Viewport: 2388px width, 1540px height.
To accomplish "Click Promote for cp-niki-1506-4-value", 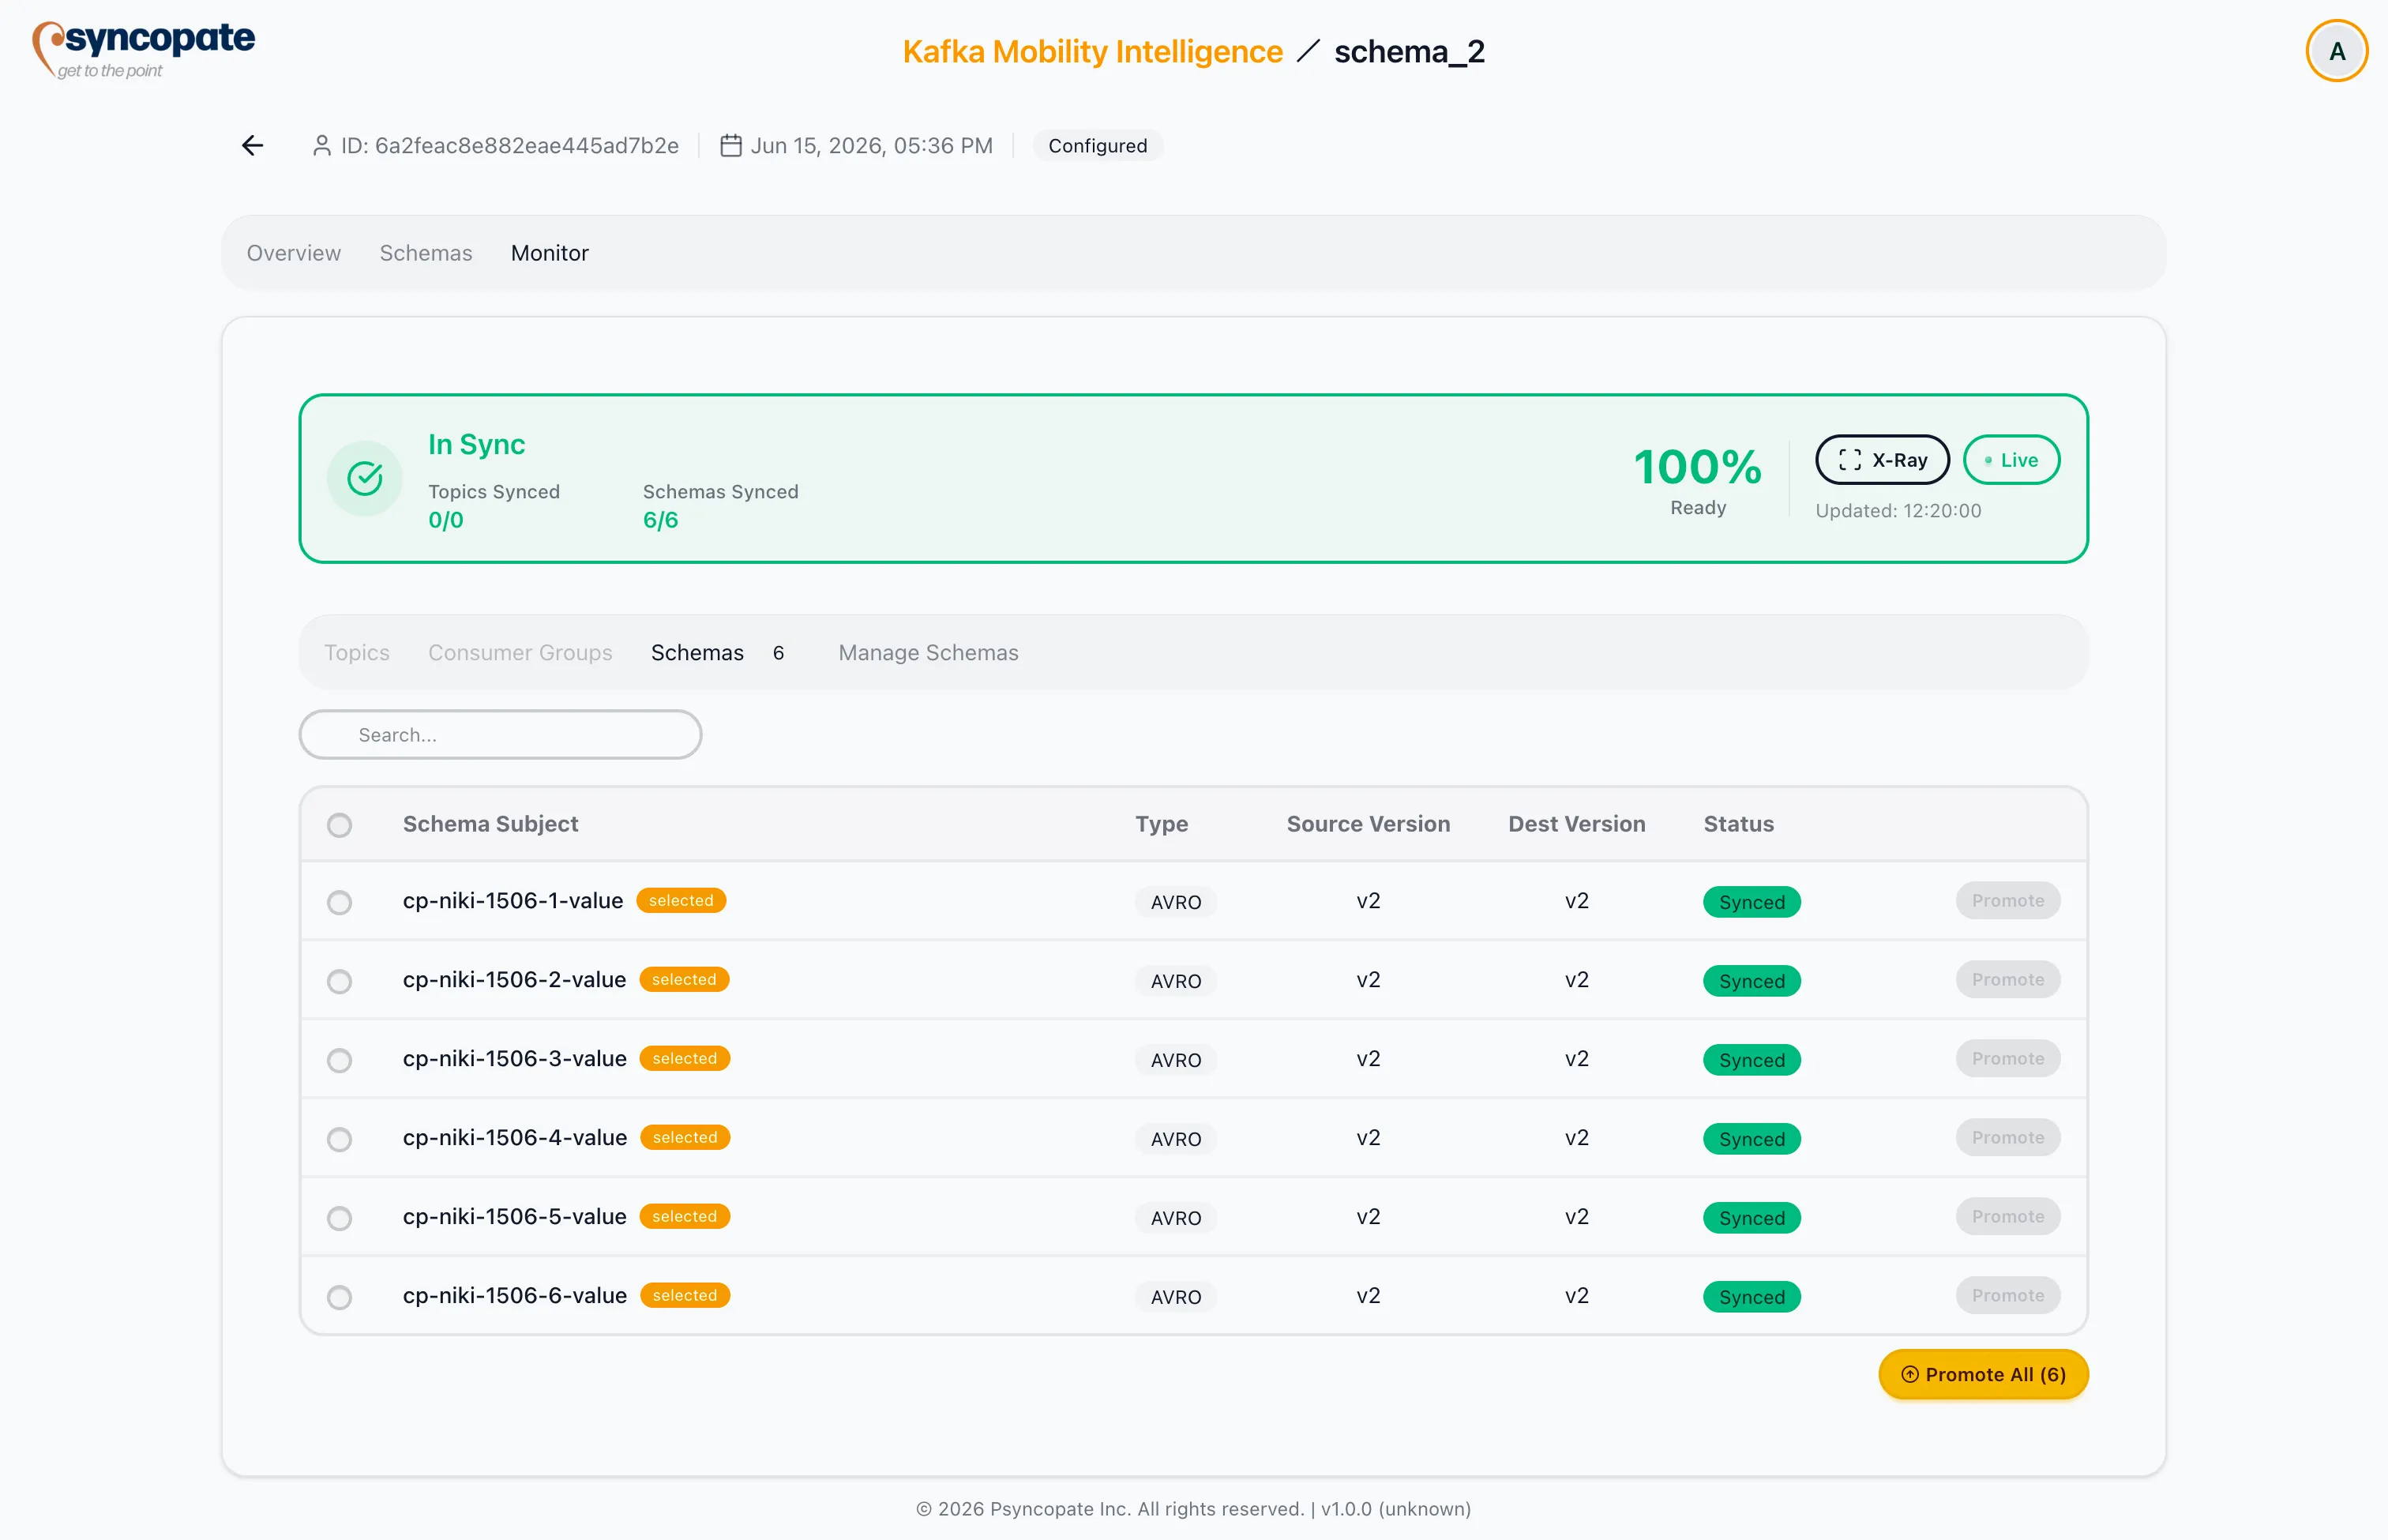I will (2008, 1137).
